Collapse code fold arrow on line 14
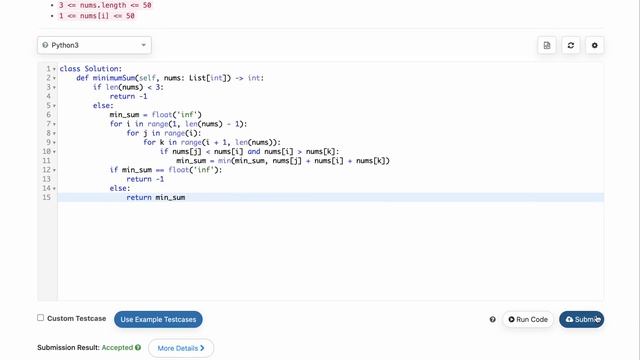Viewport: 640px width, 360px height. (54, 188)
